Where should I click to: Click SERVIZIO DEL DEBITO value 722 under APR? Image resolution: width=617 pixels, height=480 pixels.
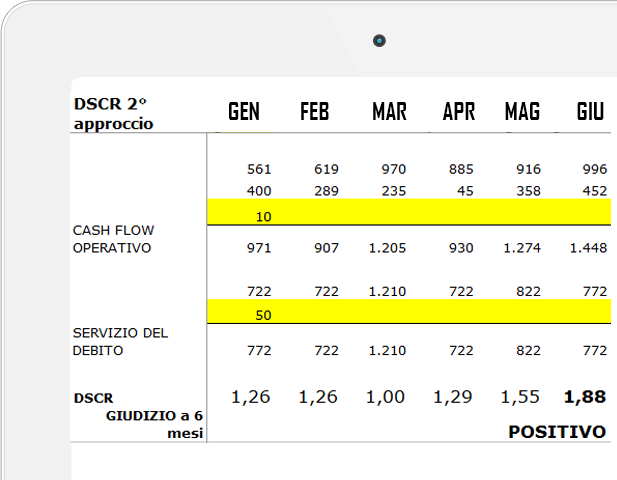[461, 350]
